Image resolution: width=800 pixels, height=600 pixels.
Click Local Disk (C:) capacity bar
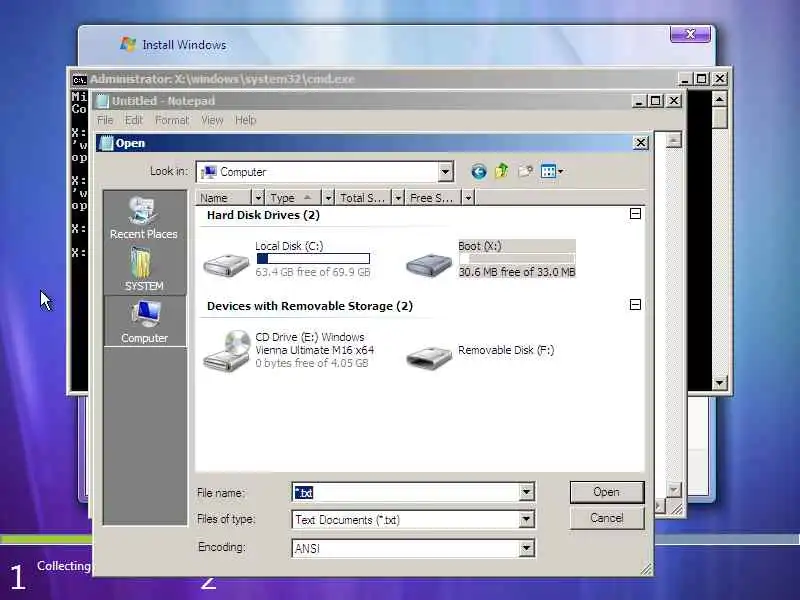313,259
